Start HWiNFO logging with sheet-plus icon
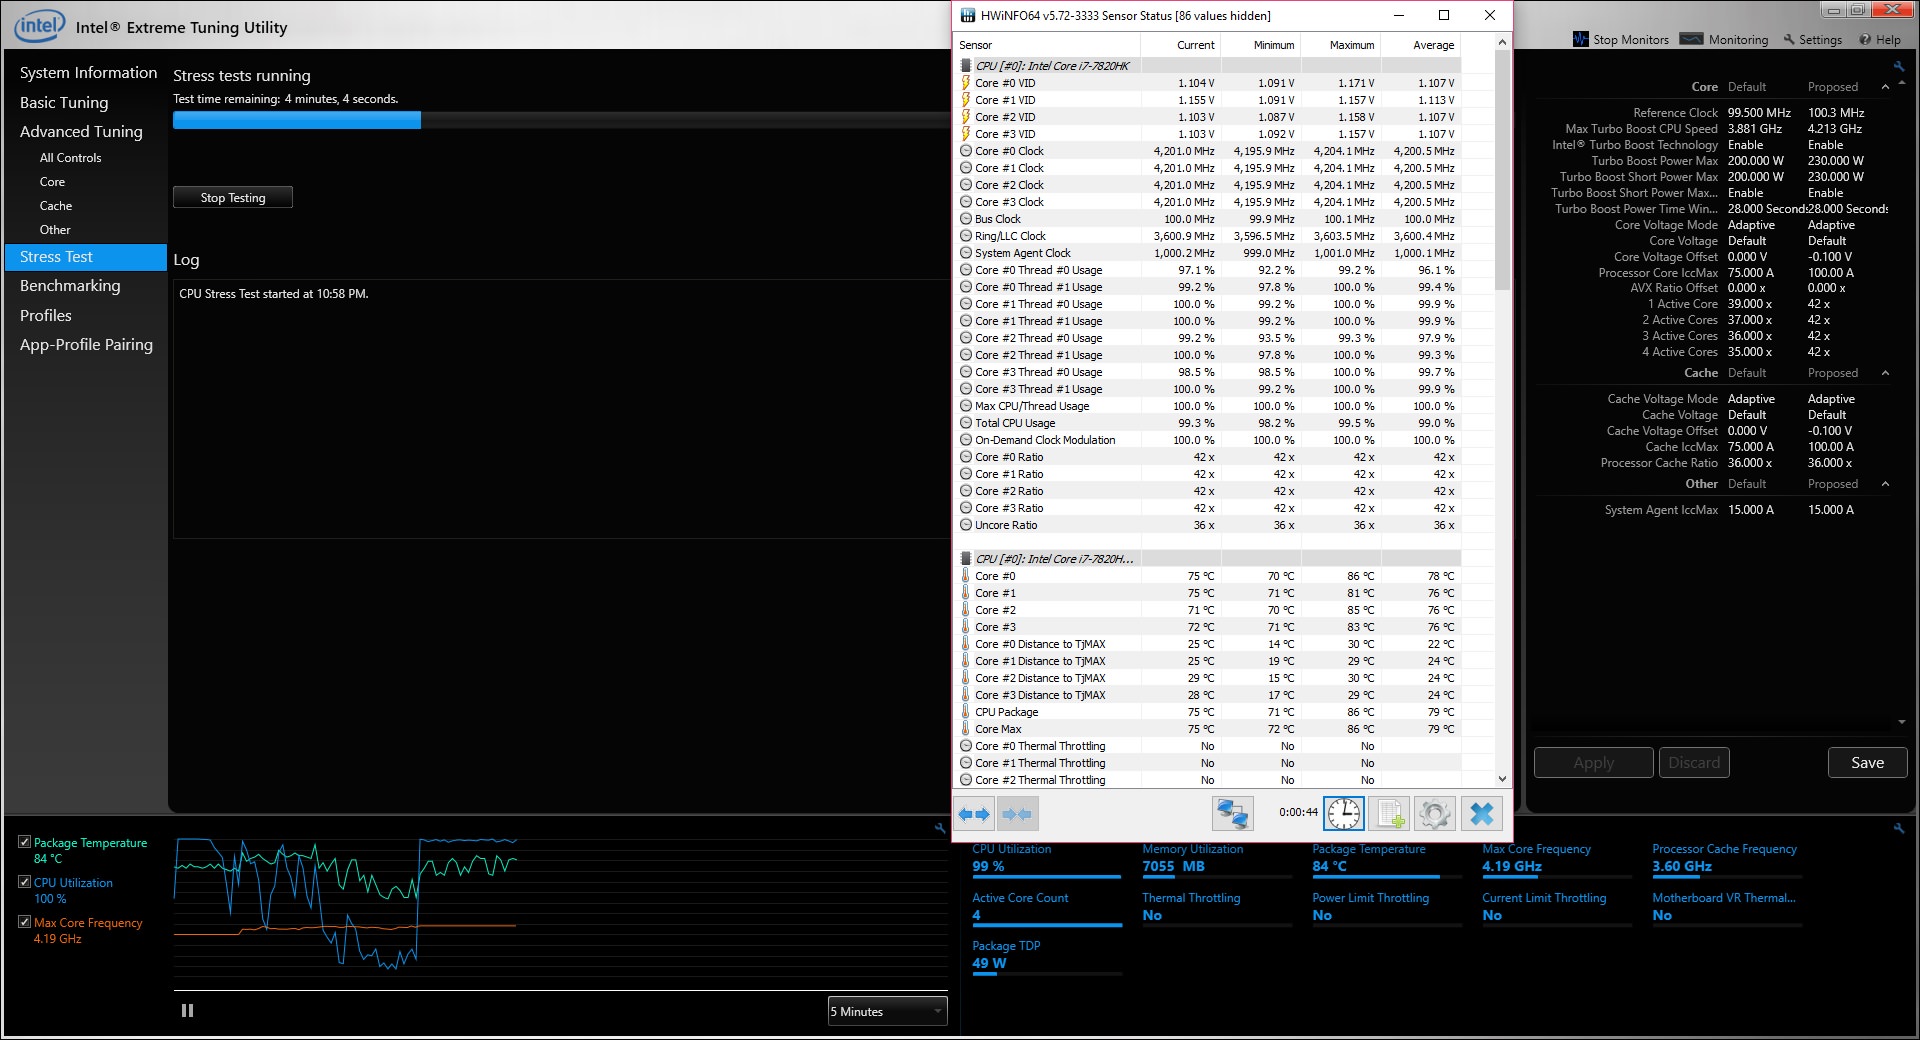Screen dimensions: 1920x1040 point(1389,814)
